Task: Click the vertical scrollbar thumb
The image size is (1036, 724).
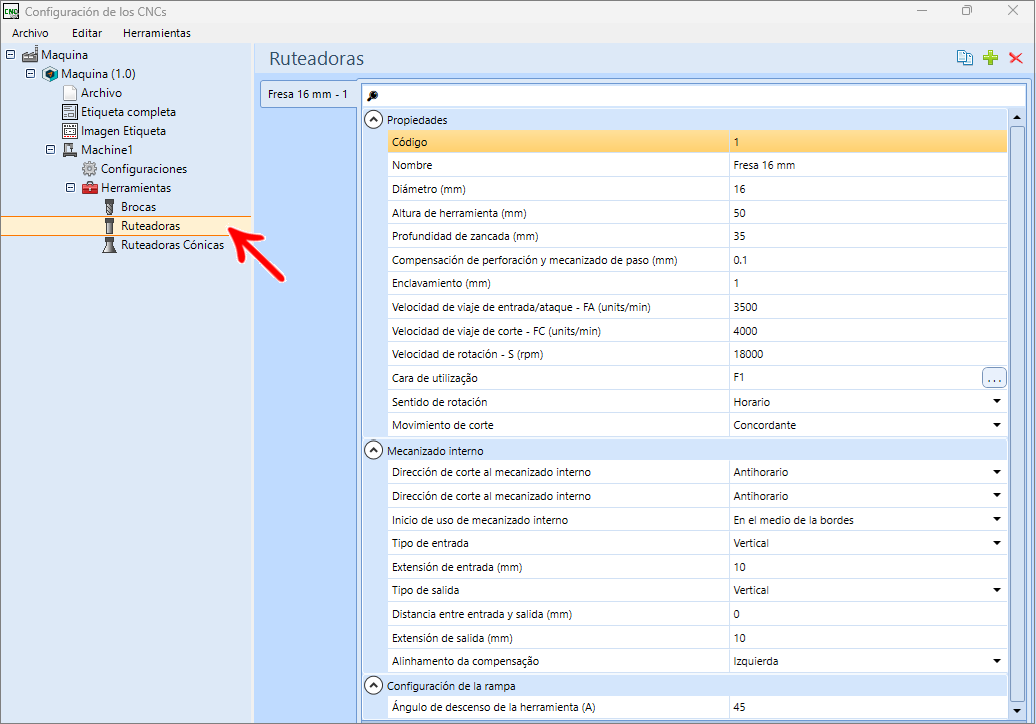Action: click(1017, 414)
